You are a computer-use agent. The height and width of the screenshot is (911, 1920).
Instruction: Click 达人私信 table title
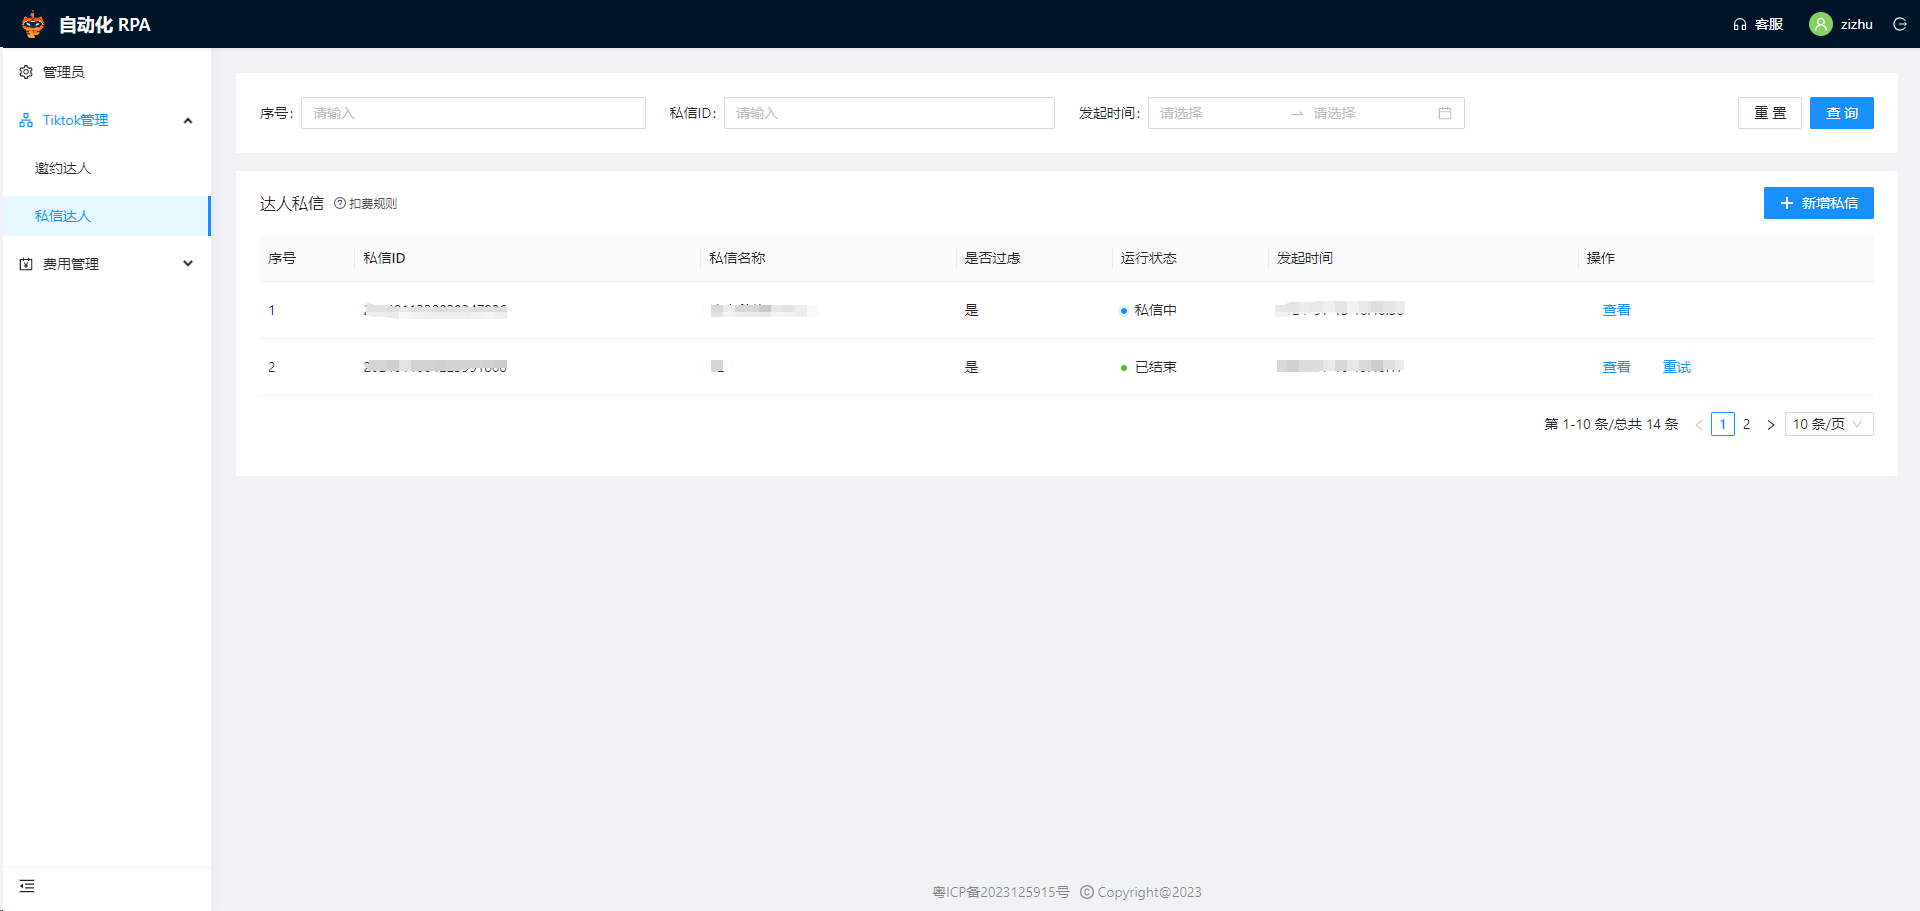[292, 203]
